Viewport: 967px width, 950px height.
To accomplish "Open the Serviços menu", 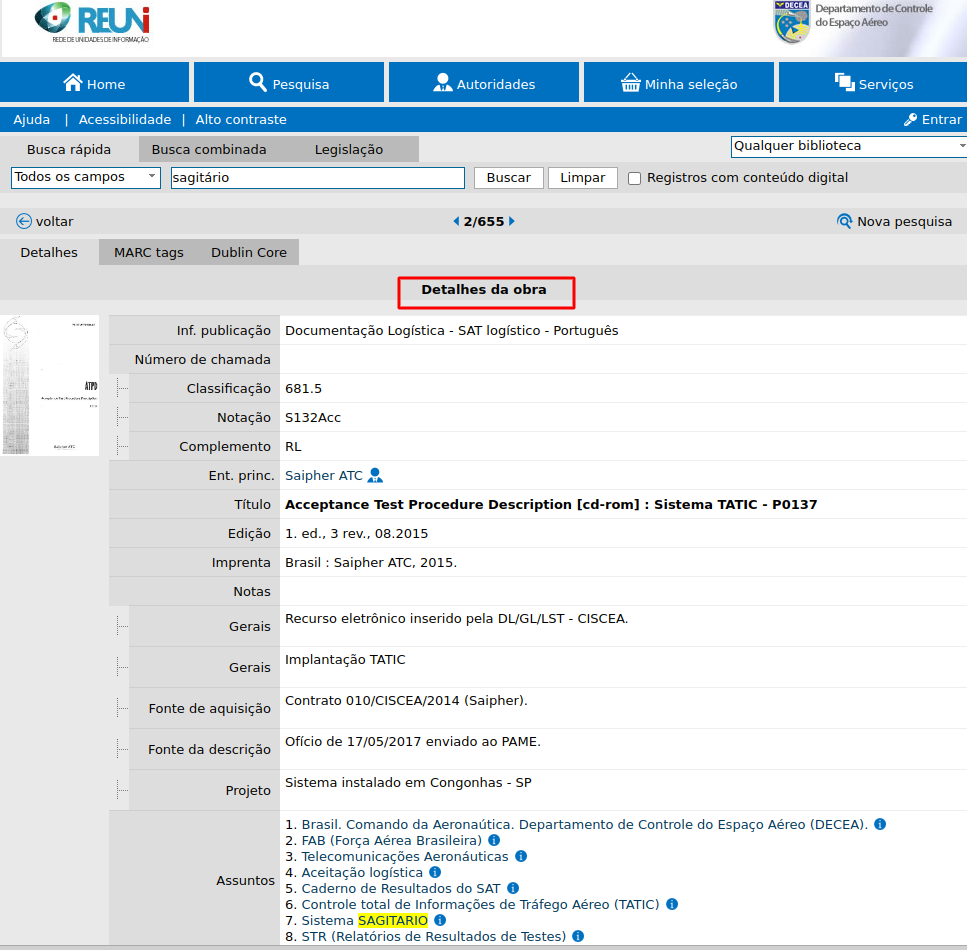I will (x=873, y=82).
